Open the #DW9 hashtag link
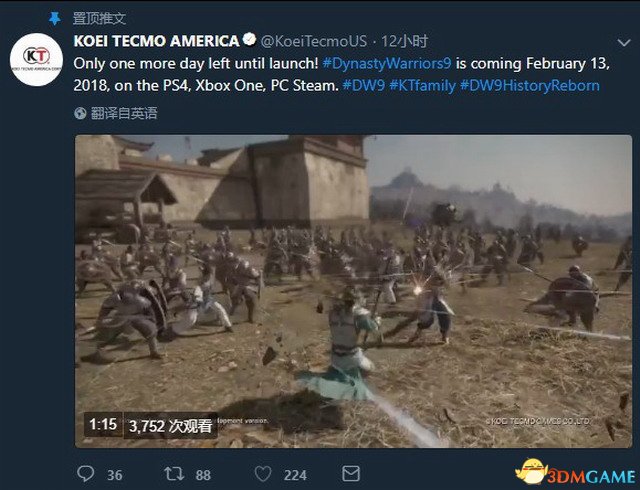This screenshot has height=490, width=640. pos(362,85)
